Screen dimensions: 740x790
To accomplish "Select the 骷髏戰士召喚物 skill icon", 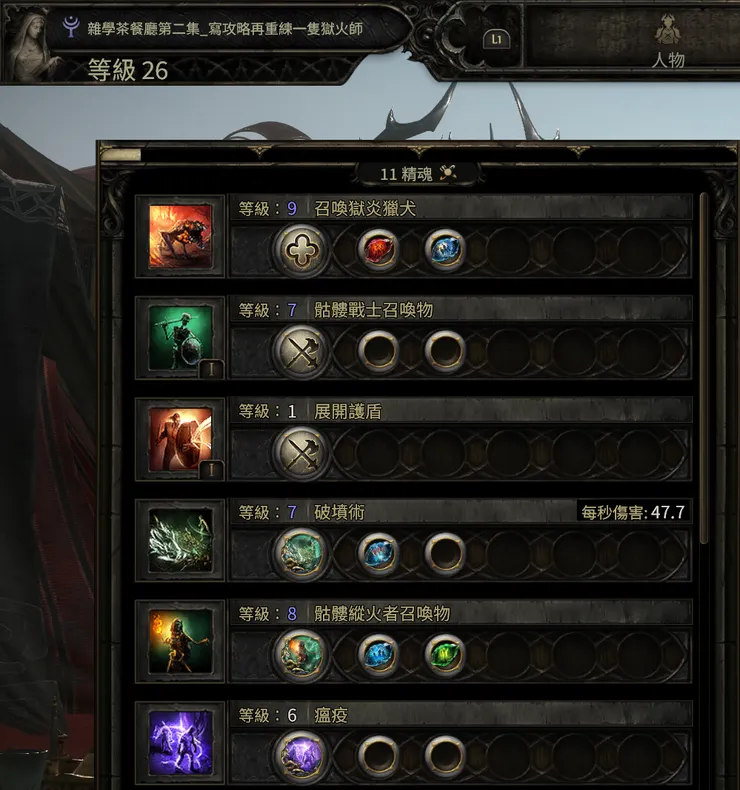I will [x=180, y=338].
